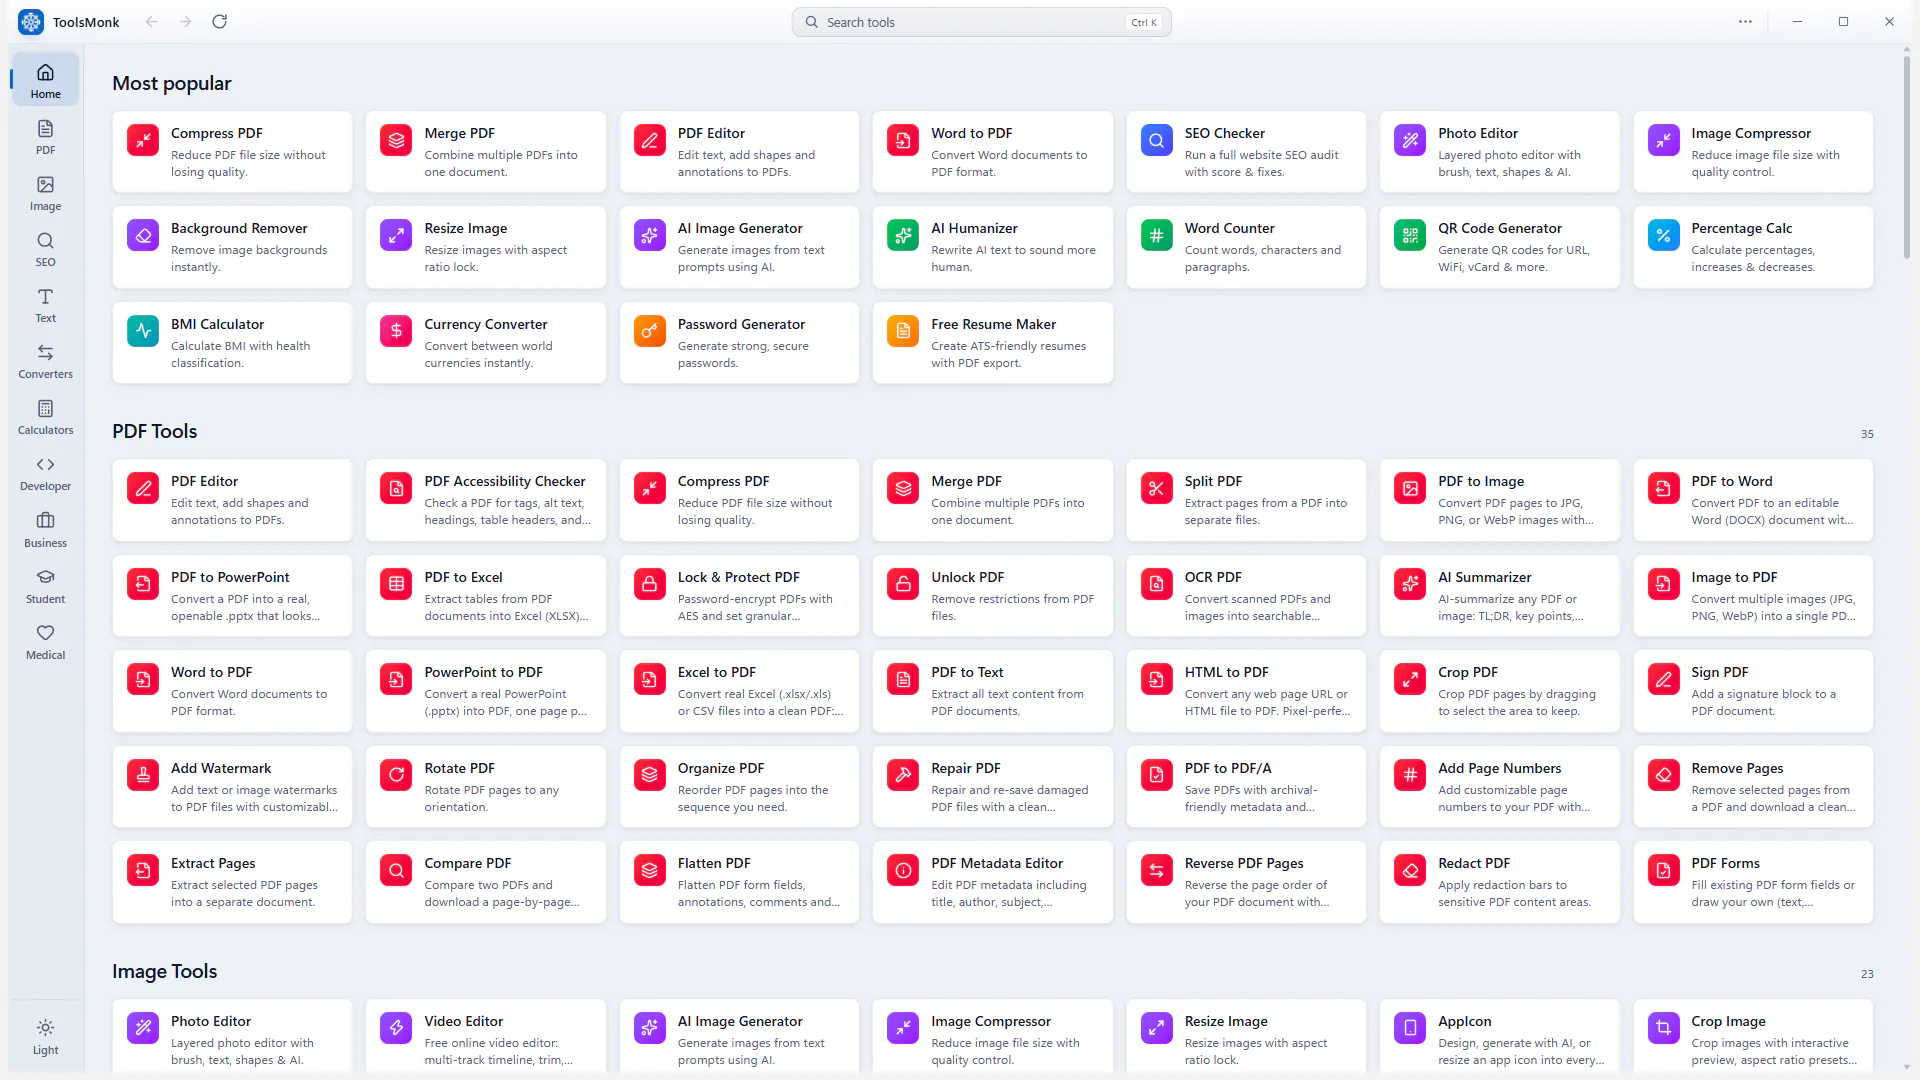Click the AI Humanizer icon
This screenshot has height=1080, width=1920.
click(903, 236)
